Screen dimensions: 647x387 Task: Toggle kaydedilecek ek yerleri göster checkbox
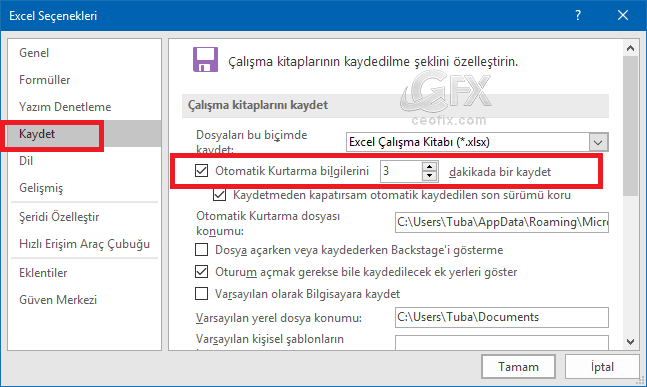click(x=201, y=271)
